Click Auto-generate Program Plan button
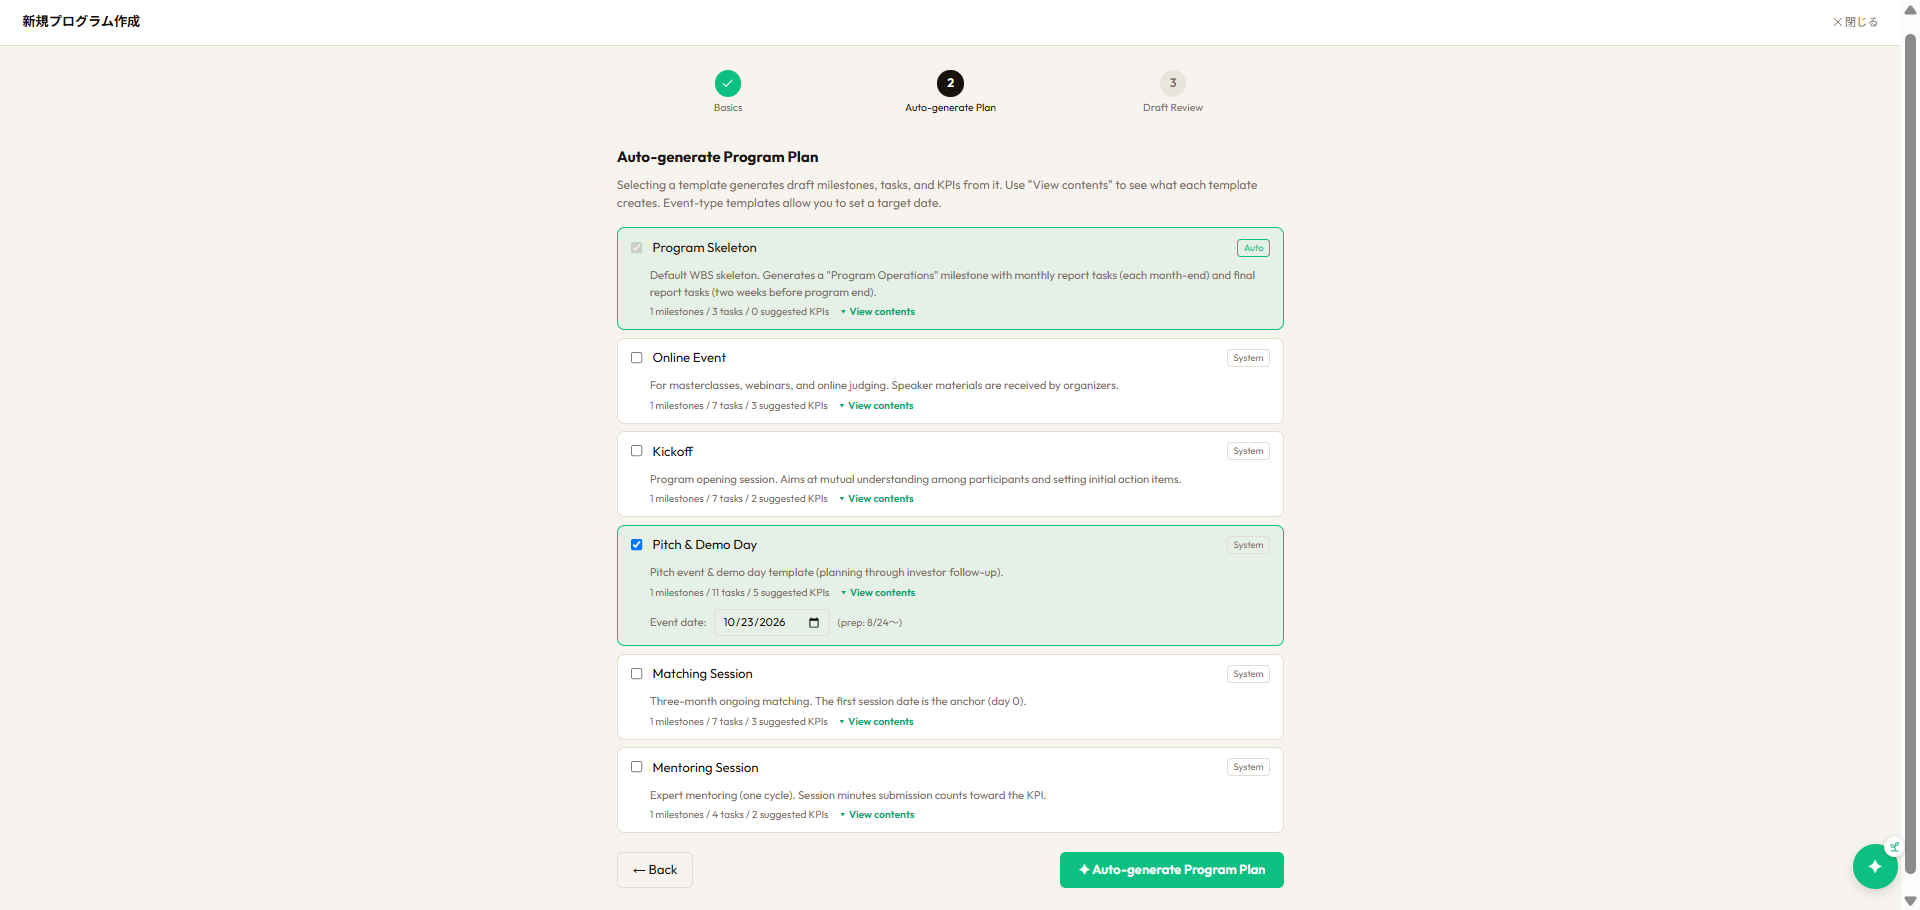 pyautogui.click(x=1172, y=870)
